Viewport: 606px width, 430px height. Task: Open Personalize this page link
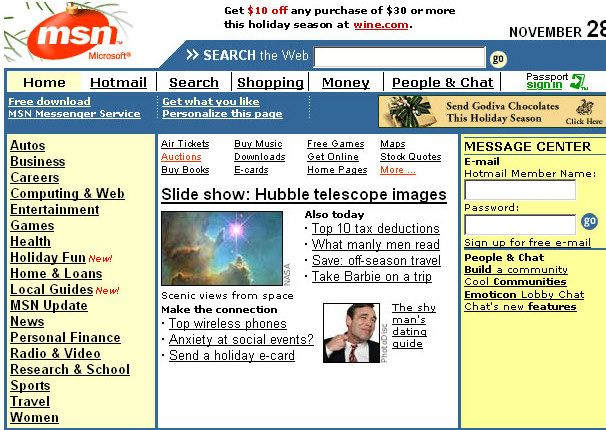[x=222, y=114]
